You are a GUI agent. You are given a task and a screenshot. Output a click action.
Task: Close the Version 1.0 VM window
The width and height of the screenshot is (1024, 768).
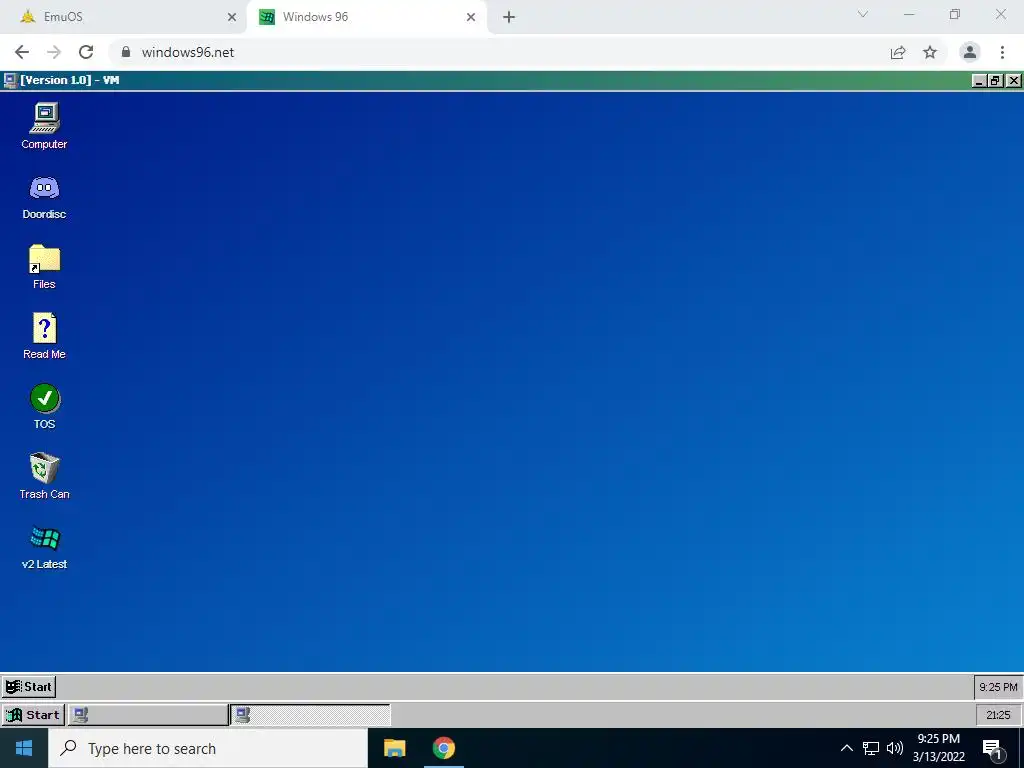1013,80
